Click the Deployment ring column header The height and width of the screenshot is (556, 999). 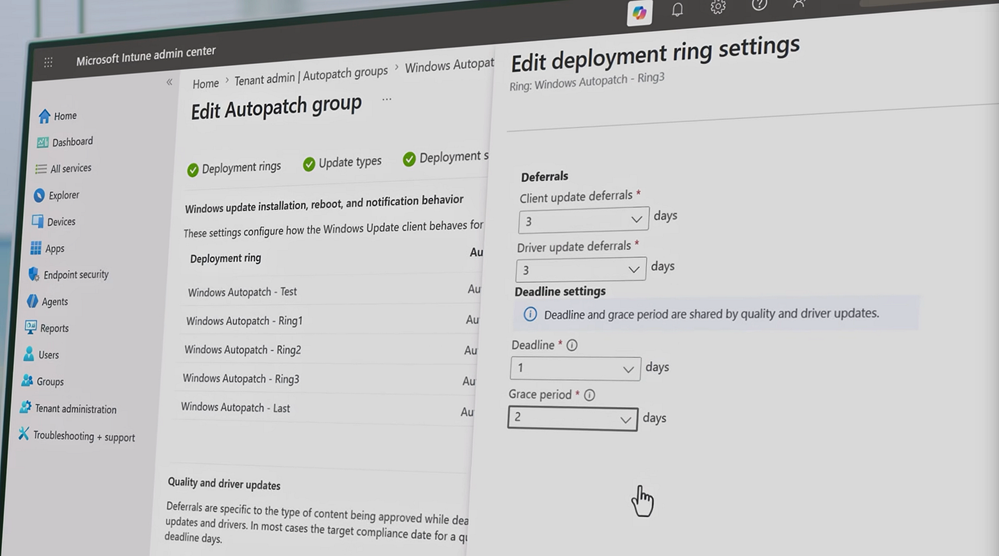pos(226,259)
